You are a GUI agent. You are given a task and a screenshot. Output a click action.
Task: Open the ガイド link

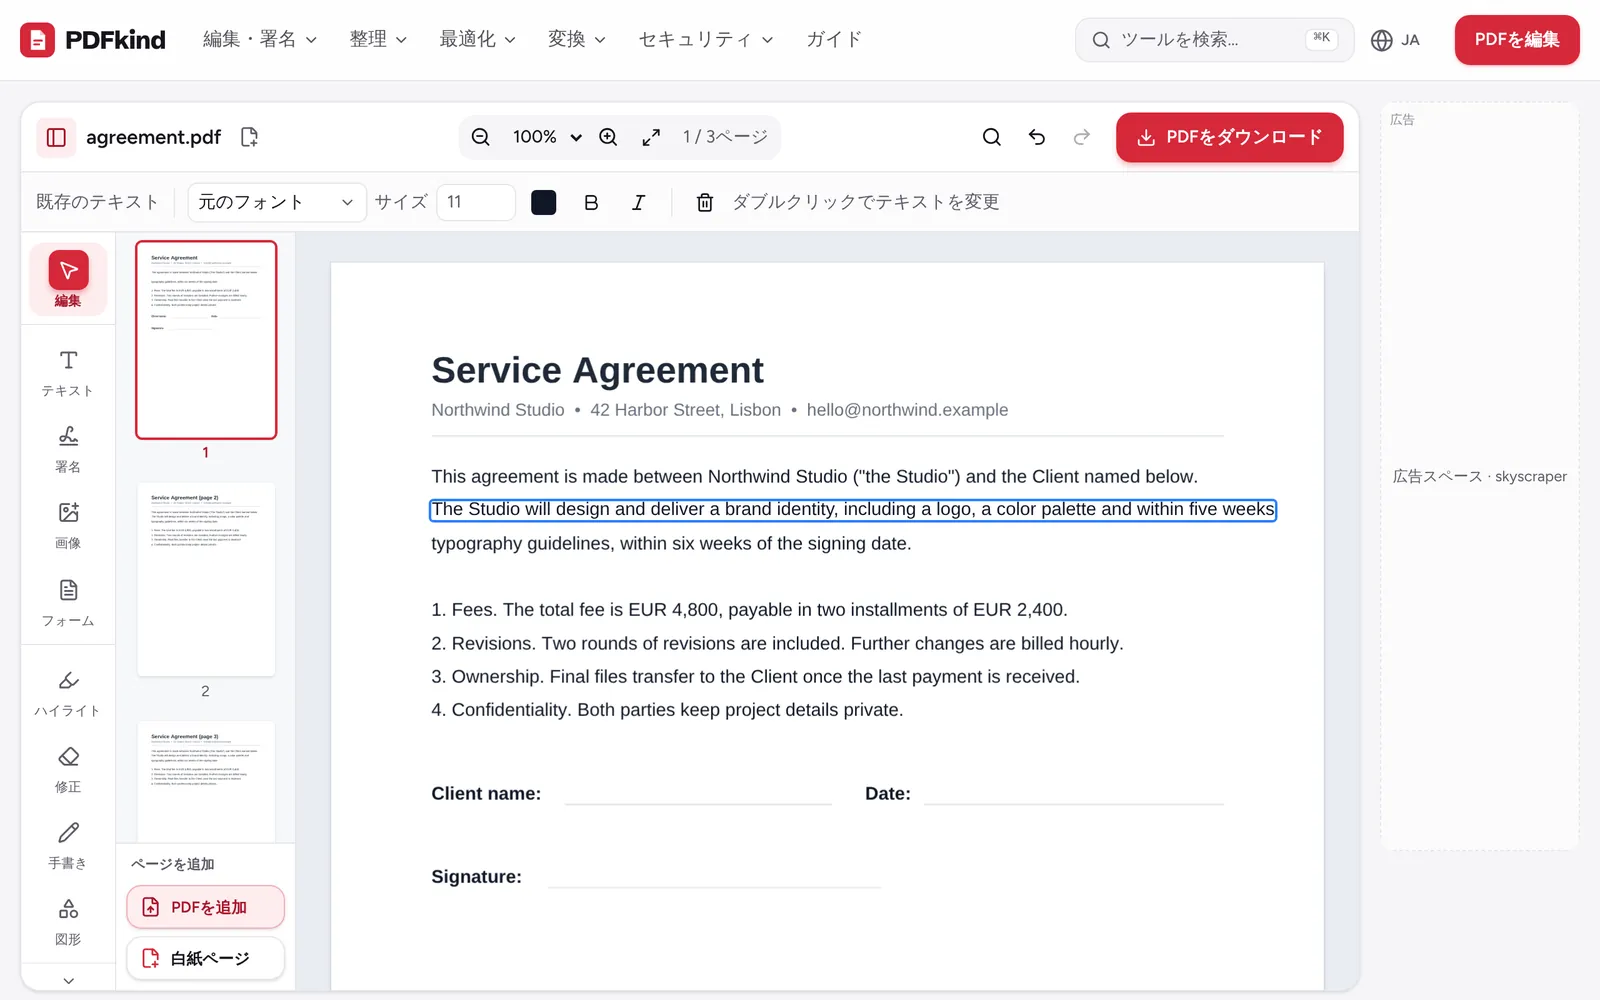[834, 40]
